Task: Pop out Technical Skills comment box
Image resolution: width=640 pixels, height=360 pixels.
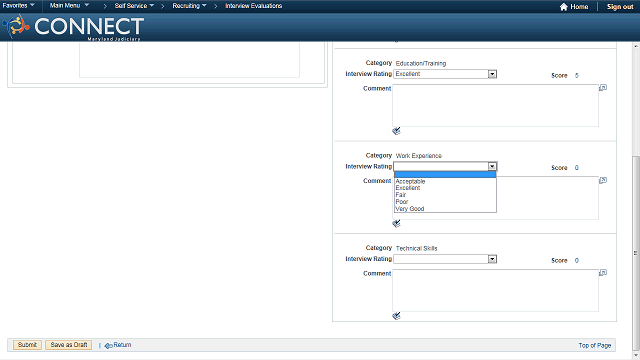Action: pos(603,273)
